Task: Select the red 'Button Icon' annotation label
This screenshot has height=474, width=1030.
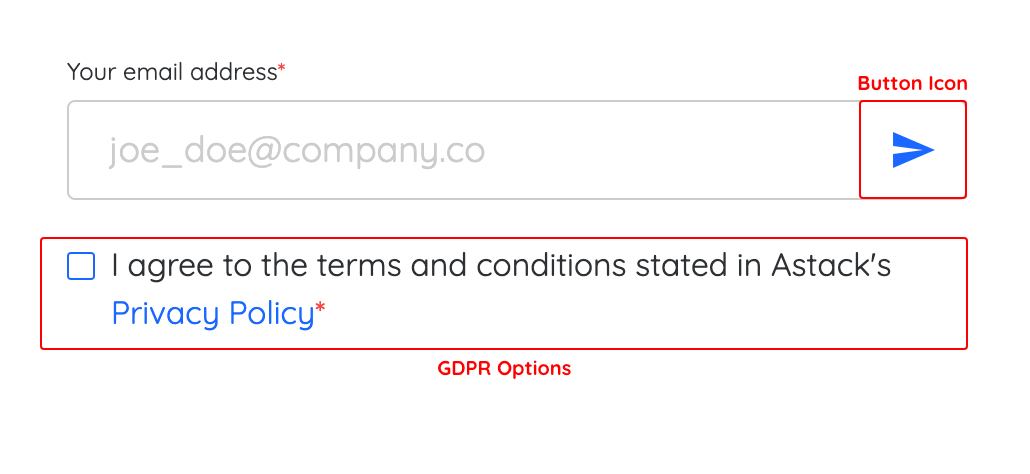Action: [x=912, y=84]
